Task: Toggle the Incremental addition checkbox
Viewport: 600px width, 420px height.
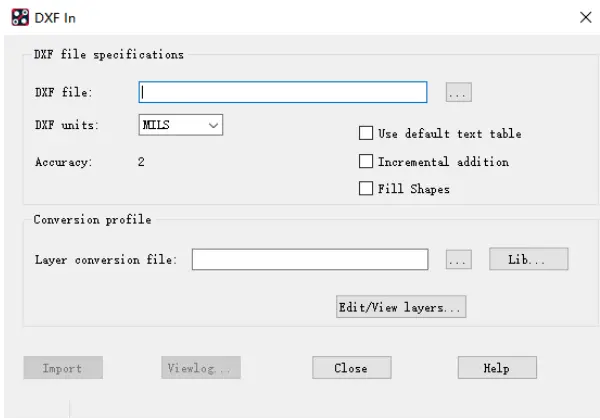Action: point(366,161)
